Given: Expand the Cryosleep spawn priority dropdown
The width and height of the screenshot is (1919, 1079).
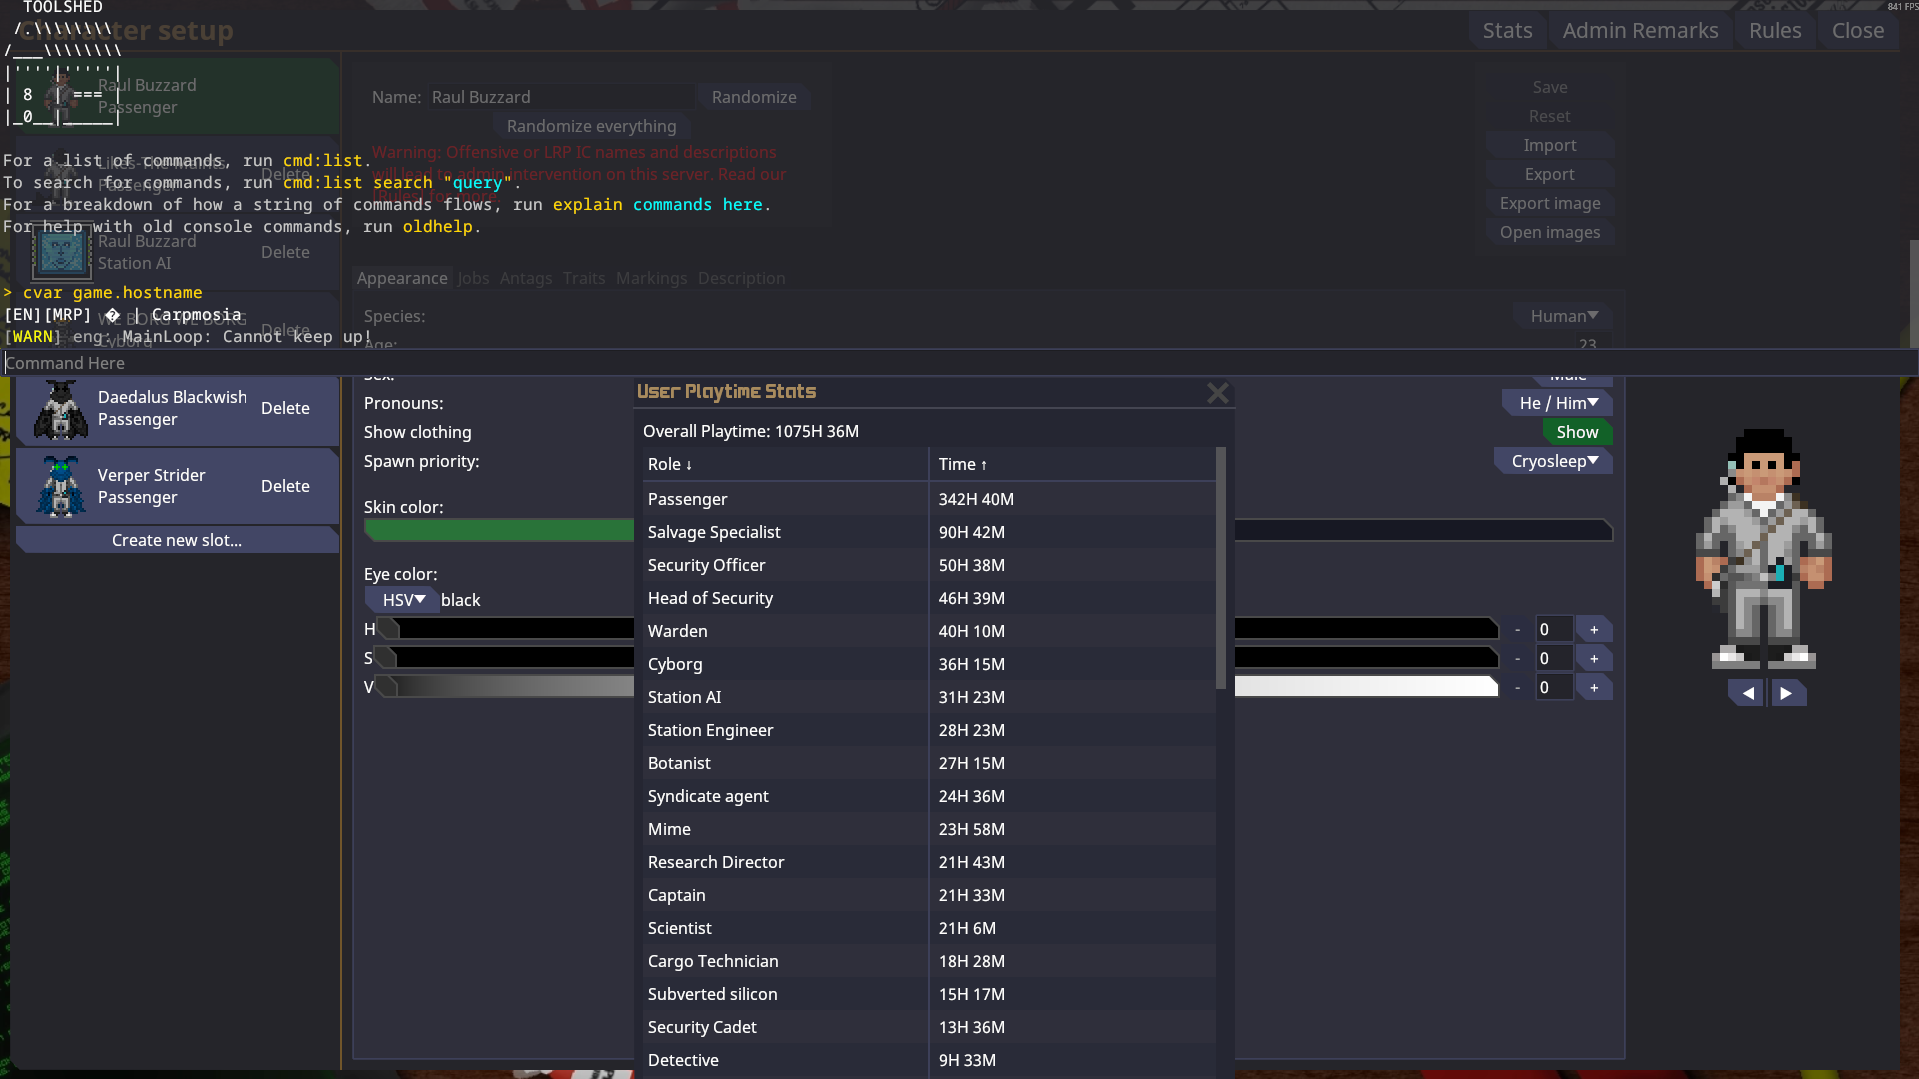Looking at the screenshot, I should [x=1553, y=461].
